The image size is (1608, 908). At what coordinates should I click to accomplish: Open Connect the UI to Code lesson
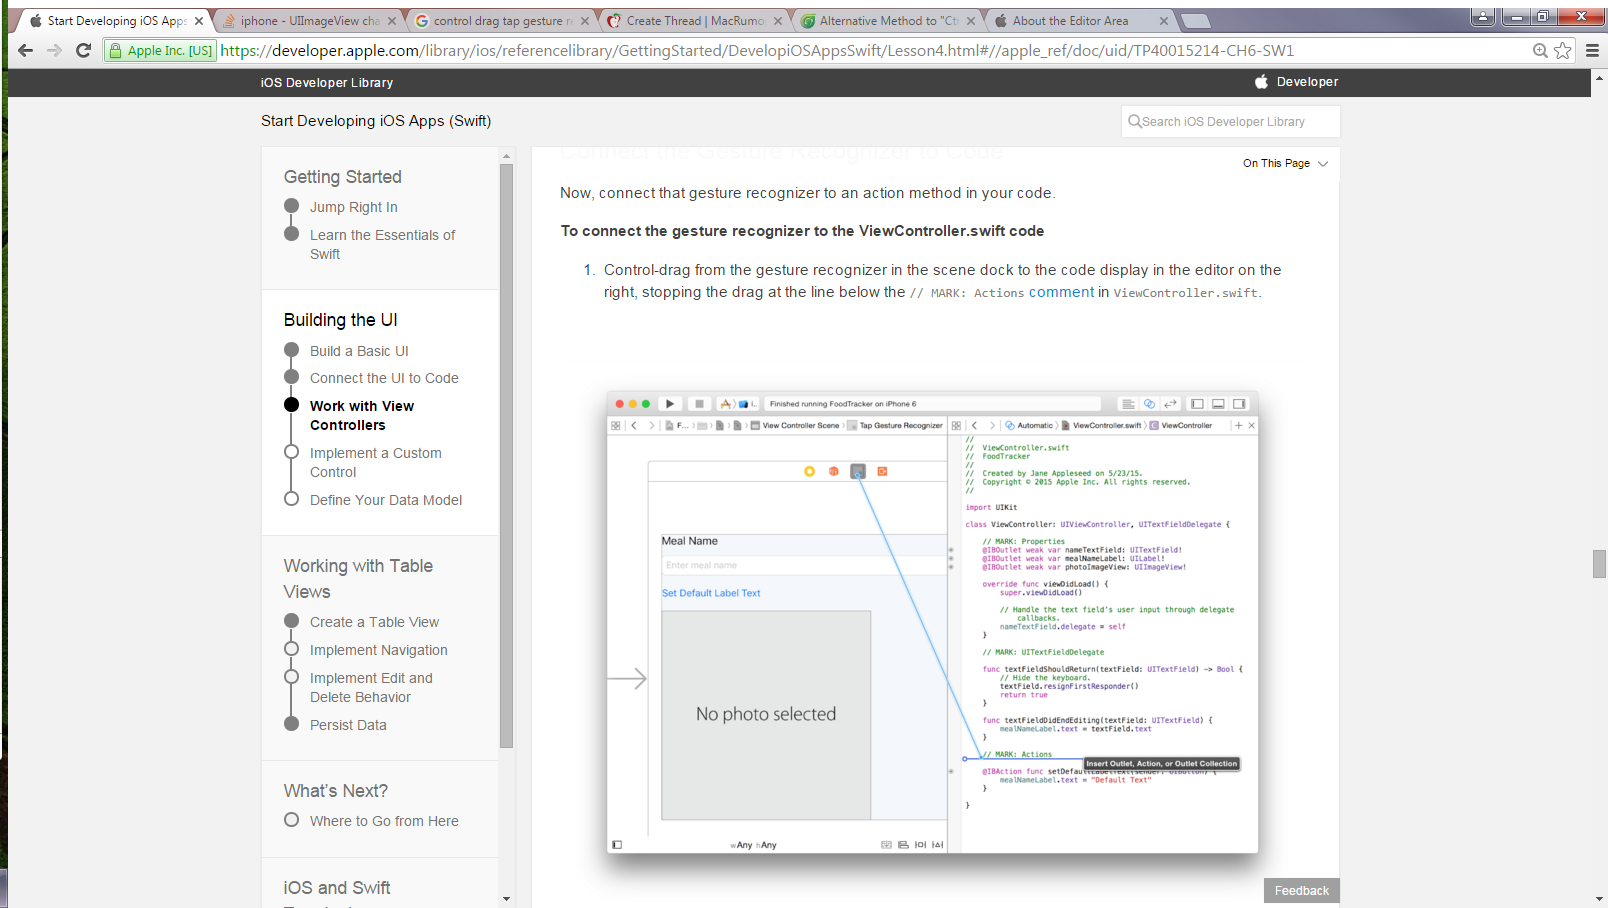[384, 378]
